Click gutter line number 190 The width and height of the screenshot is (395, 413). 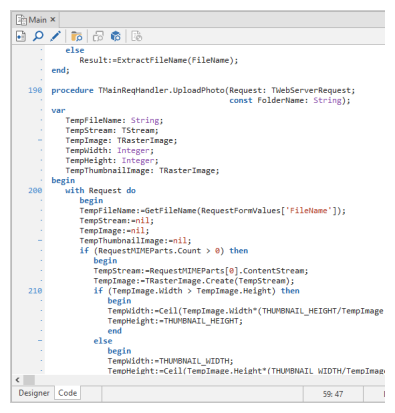(x=35, y=90)
